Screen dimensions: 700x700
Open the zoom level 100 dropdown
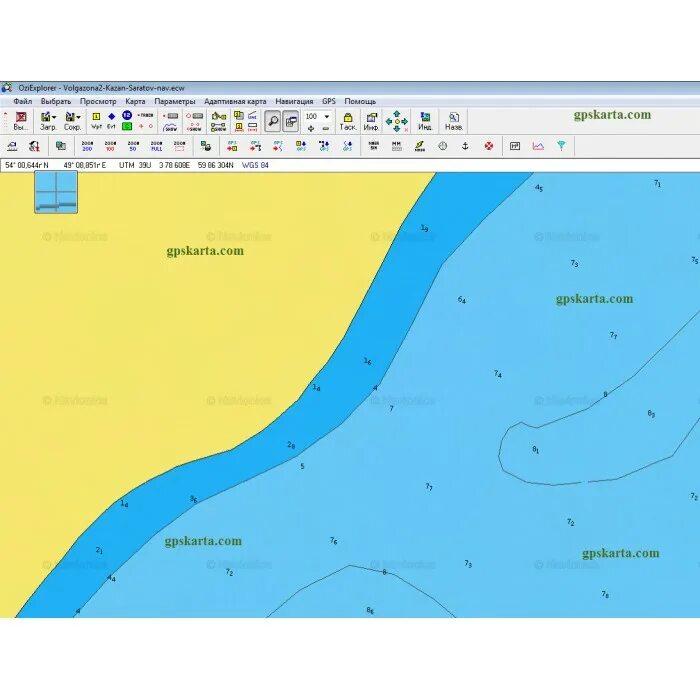(x=327, y=117)
